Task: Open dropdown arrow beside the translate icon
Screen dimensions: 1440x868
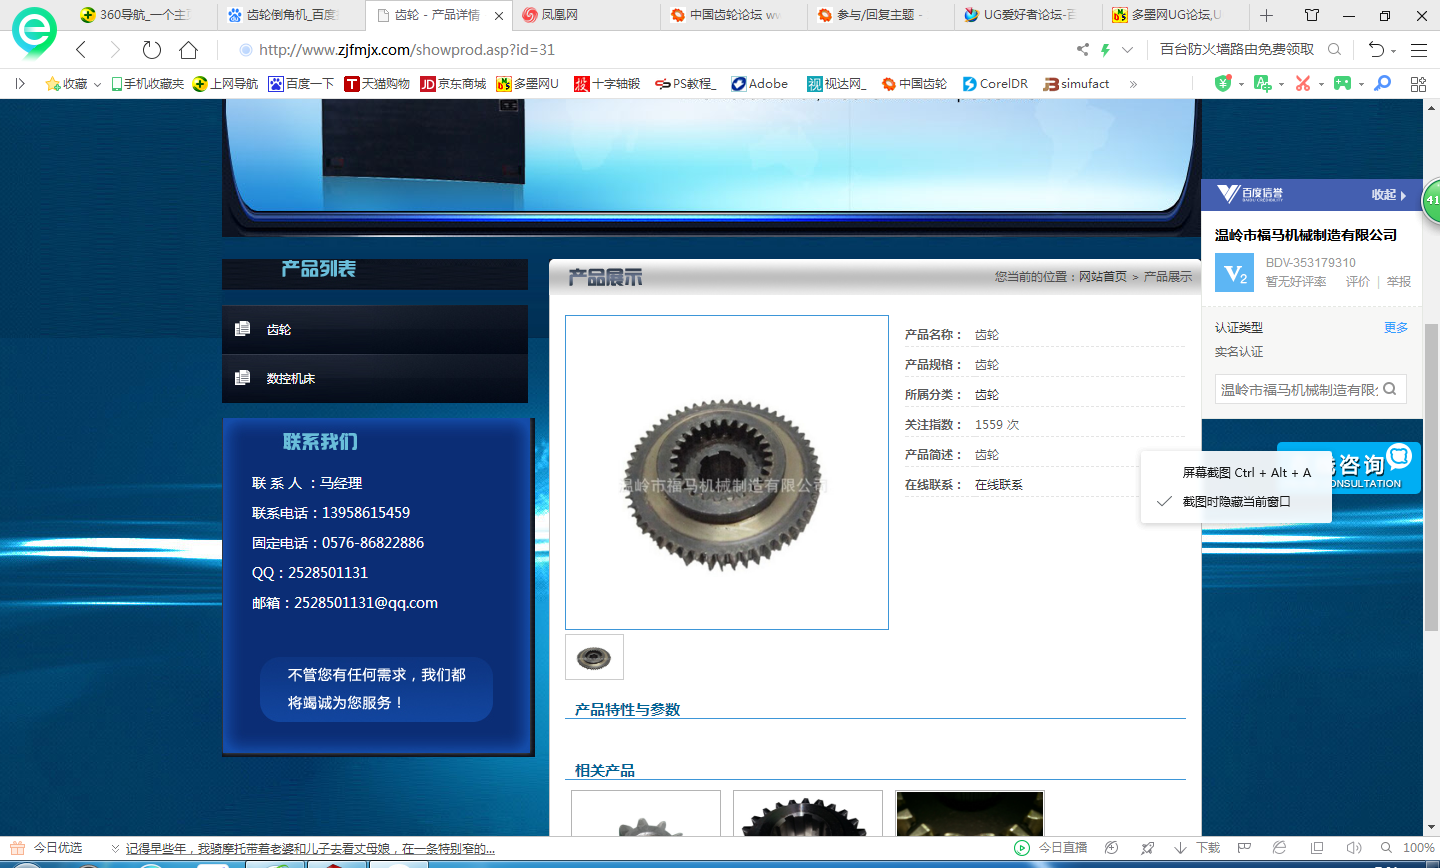Action: tap(1281, 85)
